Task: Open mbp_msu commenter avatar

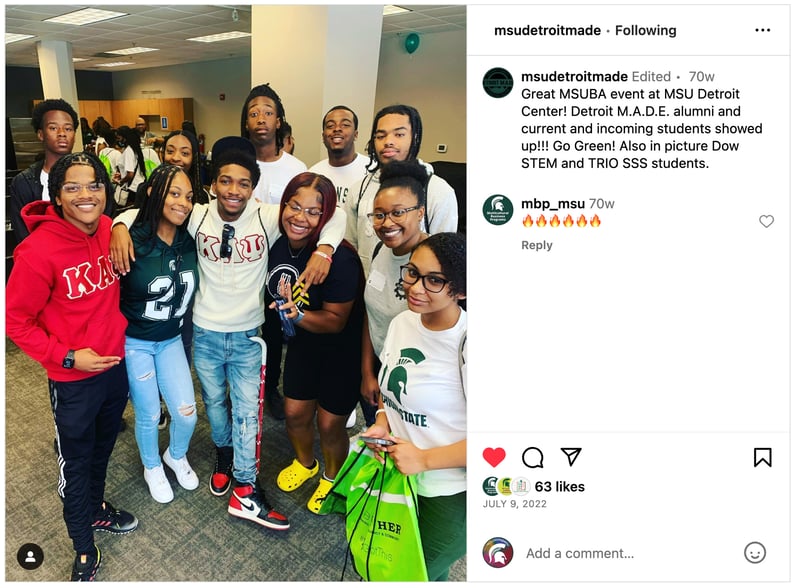Action: tap(498, 209)
